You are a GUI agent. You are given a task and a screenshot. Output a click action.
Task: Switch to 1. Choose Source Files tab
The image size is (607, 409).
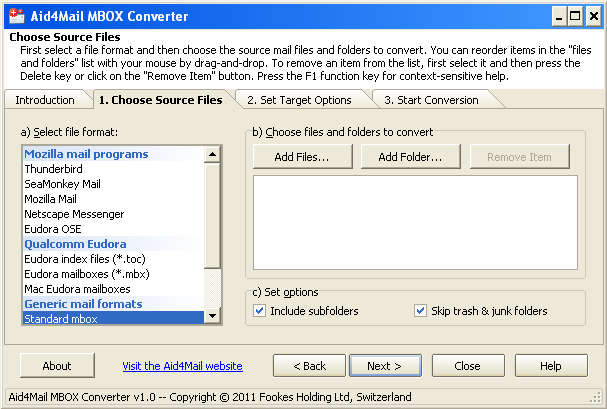tap(161, 100)
